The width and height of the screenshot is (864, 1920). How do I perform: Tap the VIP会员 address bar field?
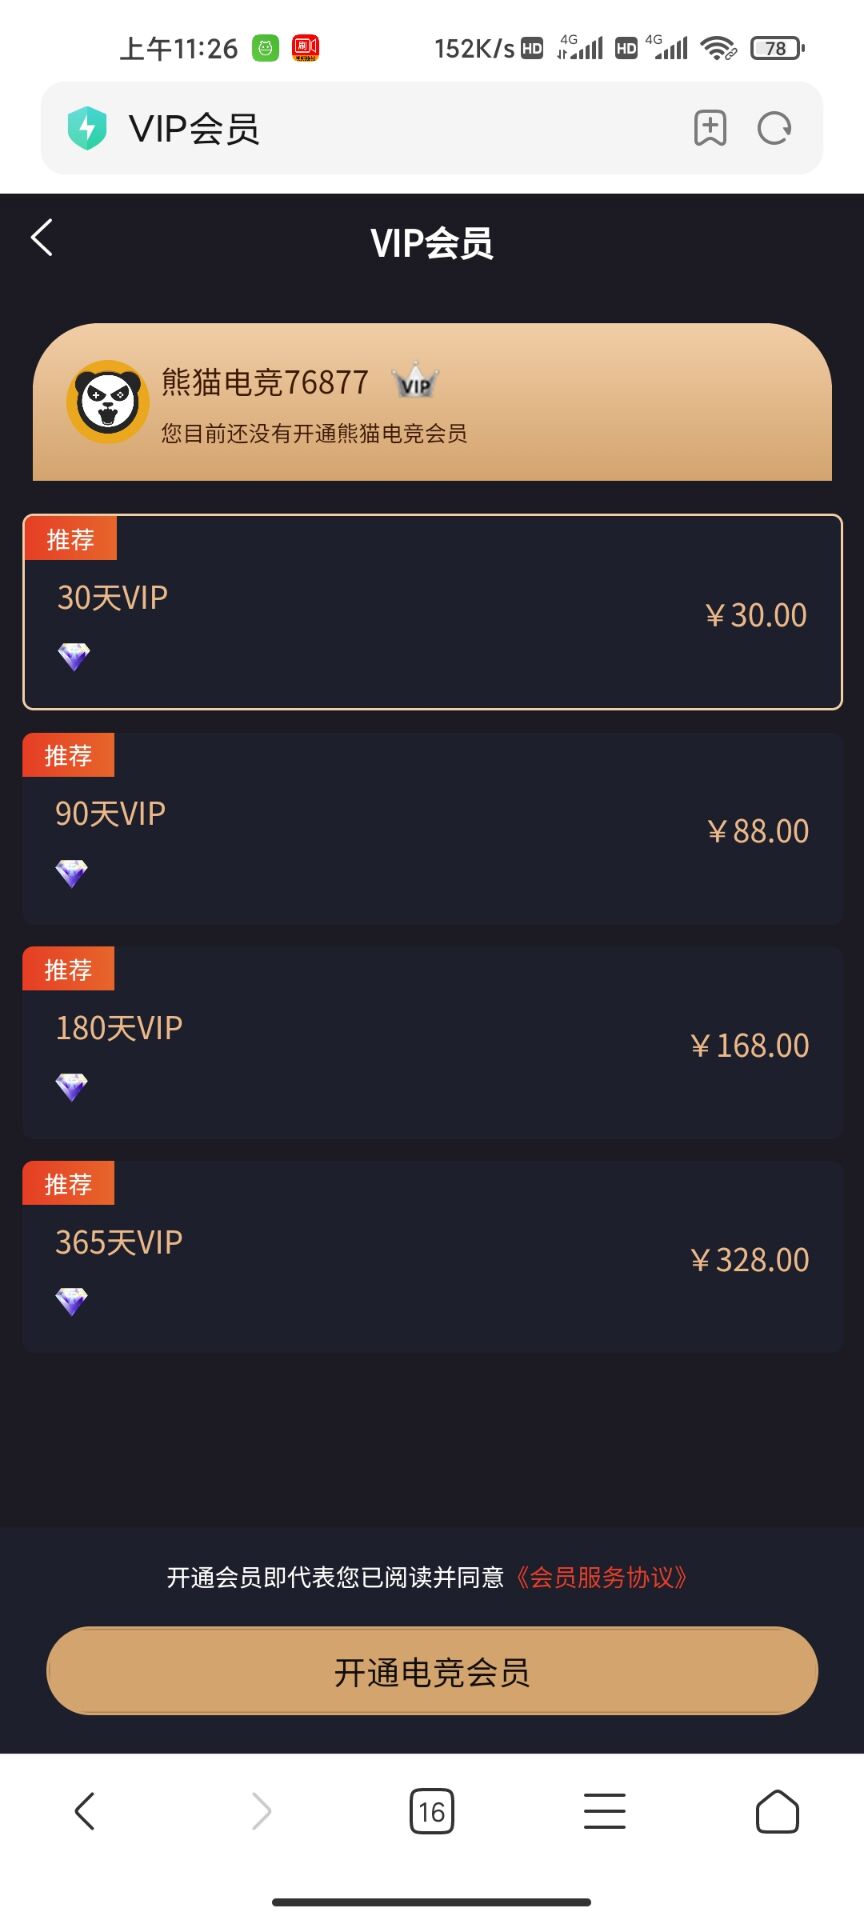[400, 128]
